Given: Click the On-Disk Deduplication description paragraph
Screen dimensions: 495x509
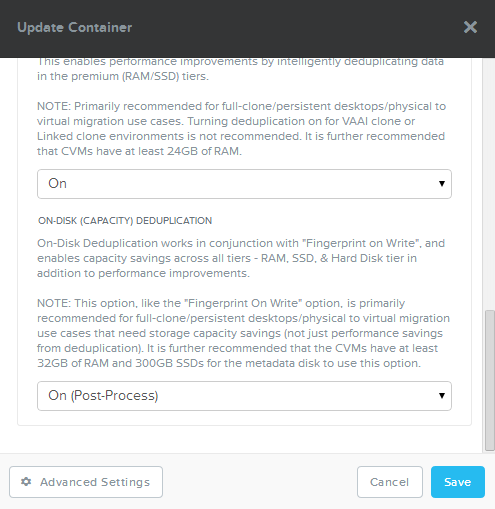Looking at the screenshot, I should click(x=241, y=258).
